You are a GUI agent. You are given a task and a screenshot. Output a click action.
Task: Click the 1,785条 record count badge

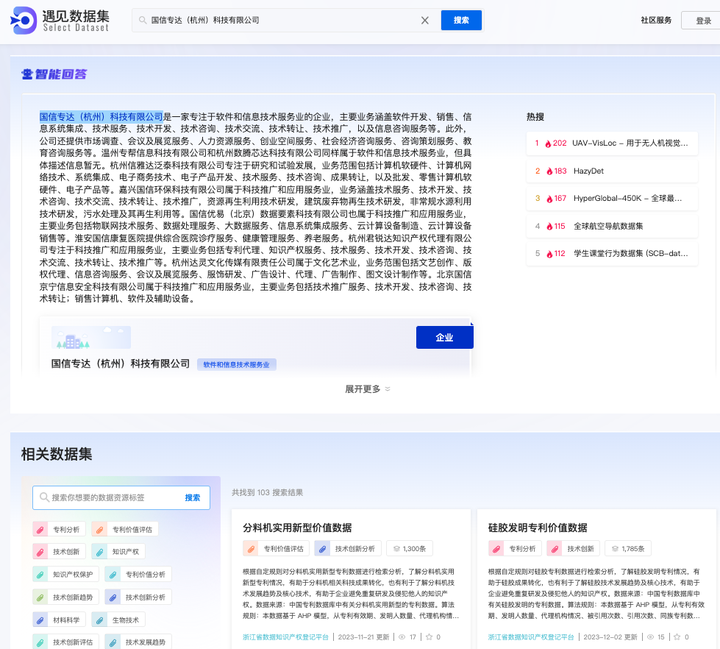coord(628,548)
